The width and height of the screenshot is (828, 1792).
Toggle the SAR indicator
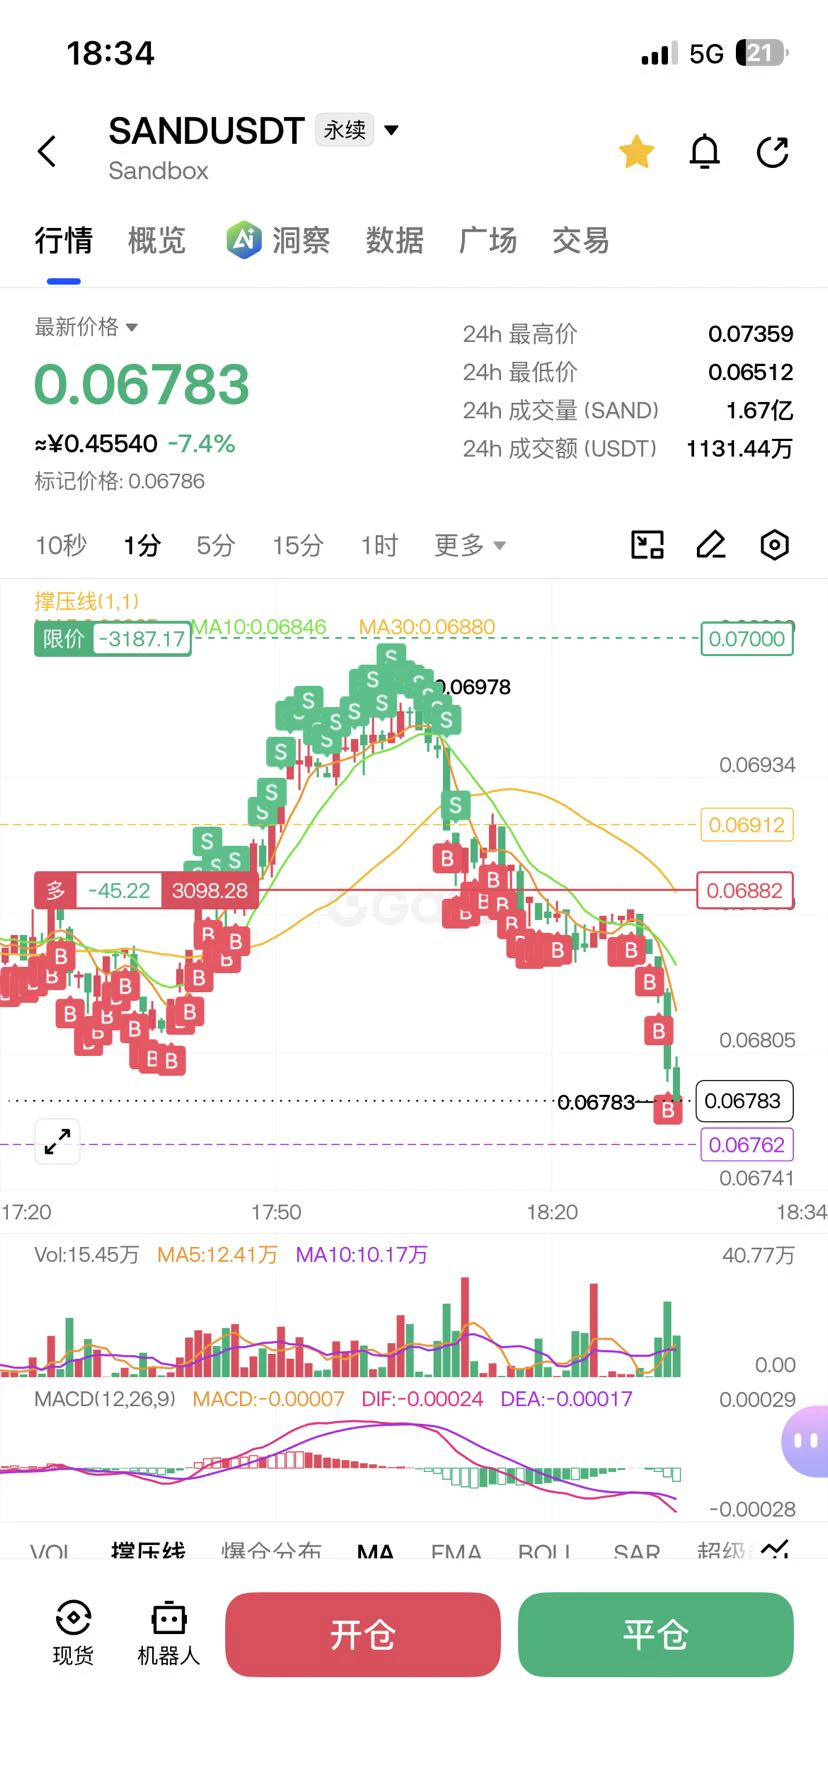[637, 1551]
